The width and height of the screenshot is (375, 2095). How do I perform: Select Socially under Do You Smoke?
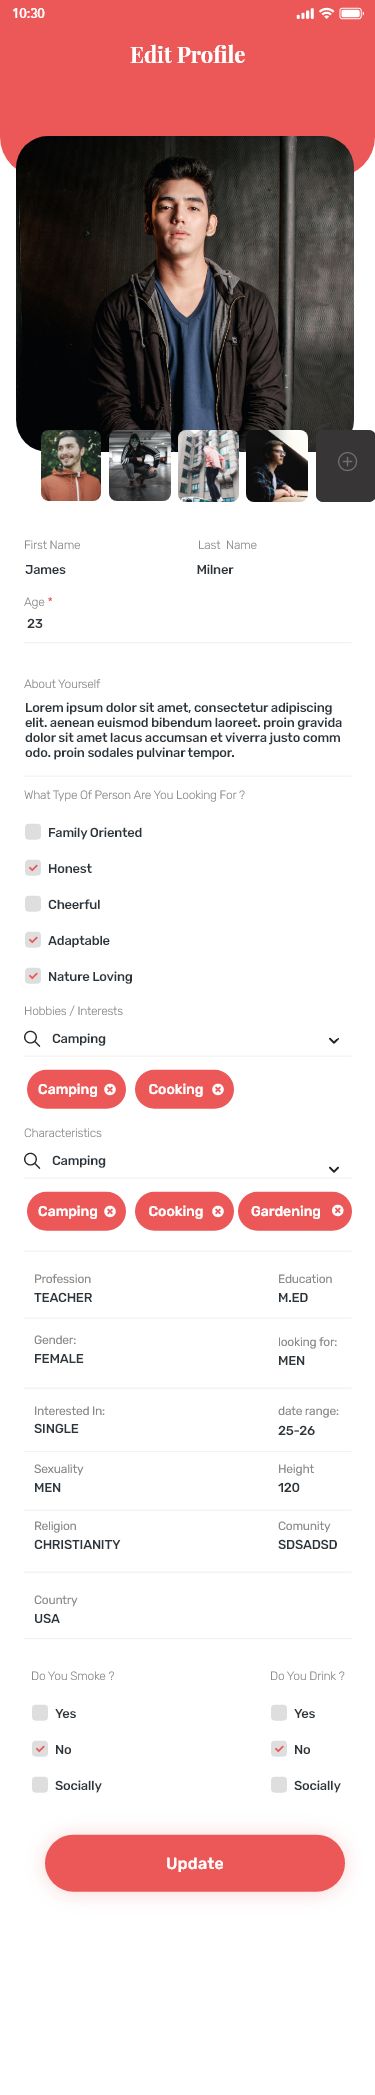pos(40,1784)
